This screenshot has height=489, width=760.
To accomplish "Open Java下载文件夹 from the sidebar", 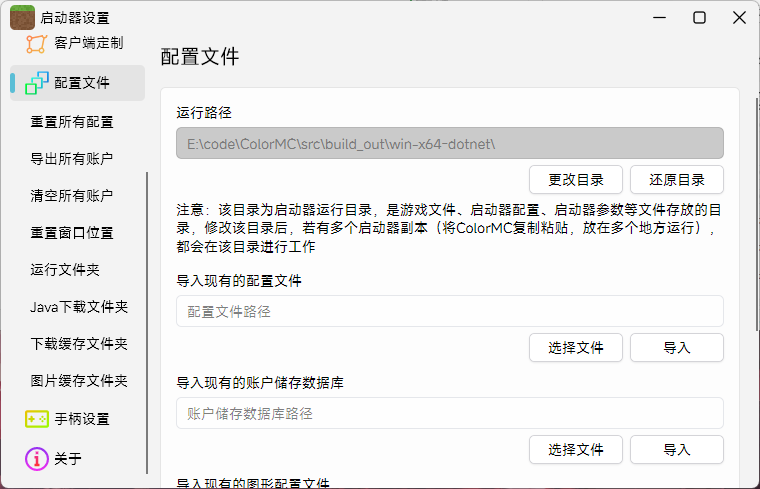I will click(x=79, y=307).
